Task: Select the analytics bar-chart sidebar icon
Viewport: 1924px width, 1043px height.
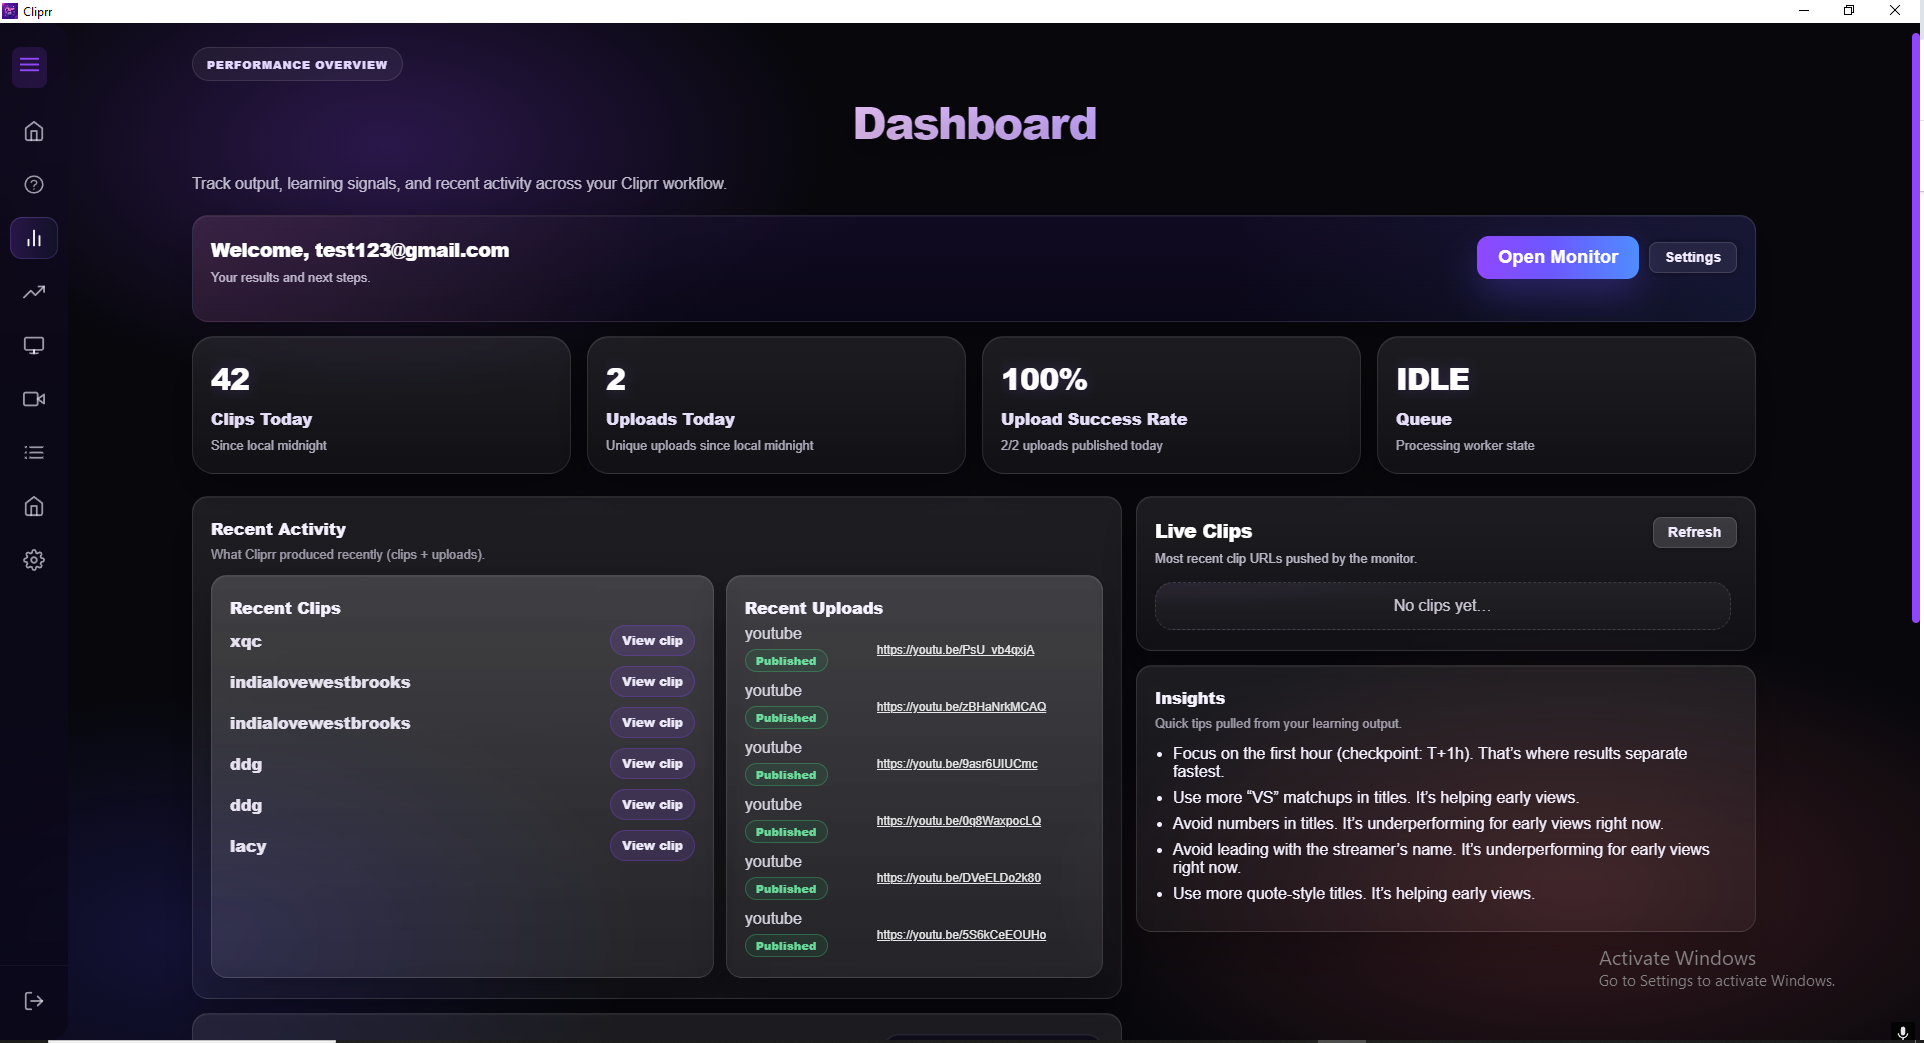Action: [x=33, y=237]
